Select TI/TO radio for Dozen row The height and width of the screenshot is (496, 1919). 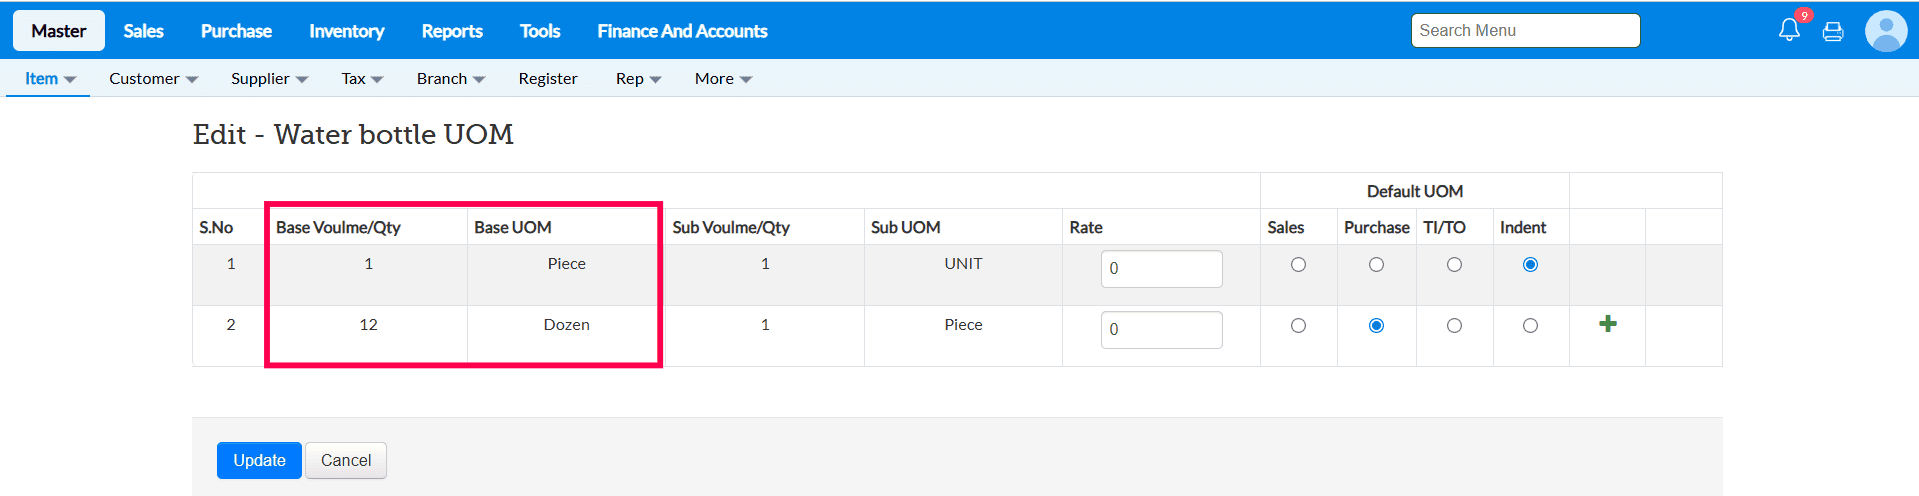pos(1454,326)
